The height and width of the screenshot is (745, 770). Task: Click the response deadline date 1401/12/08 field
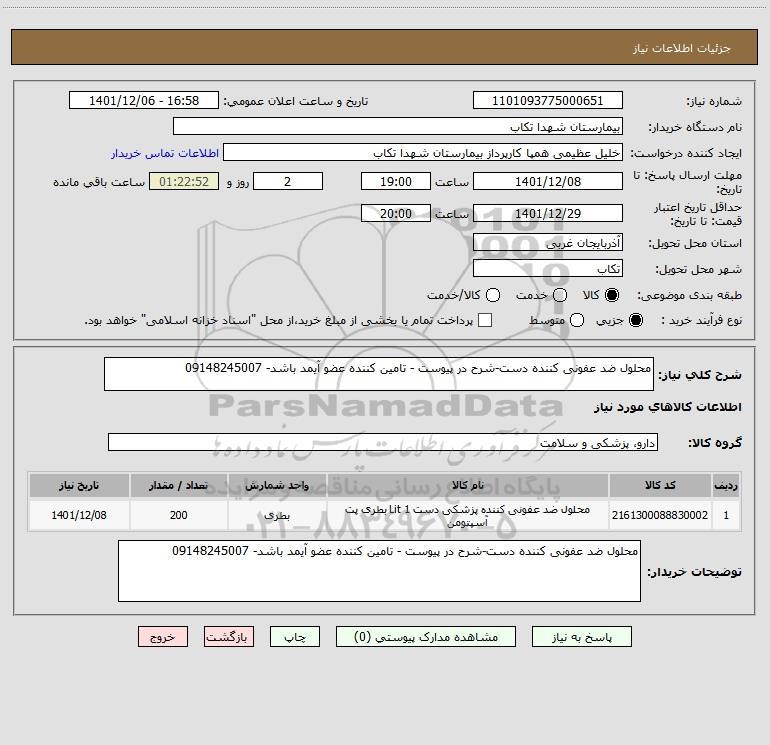point(548,181)
